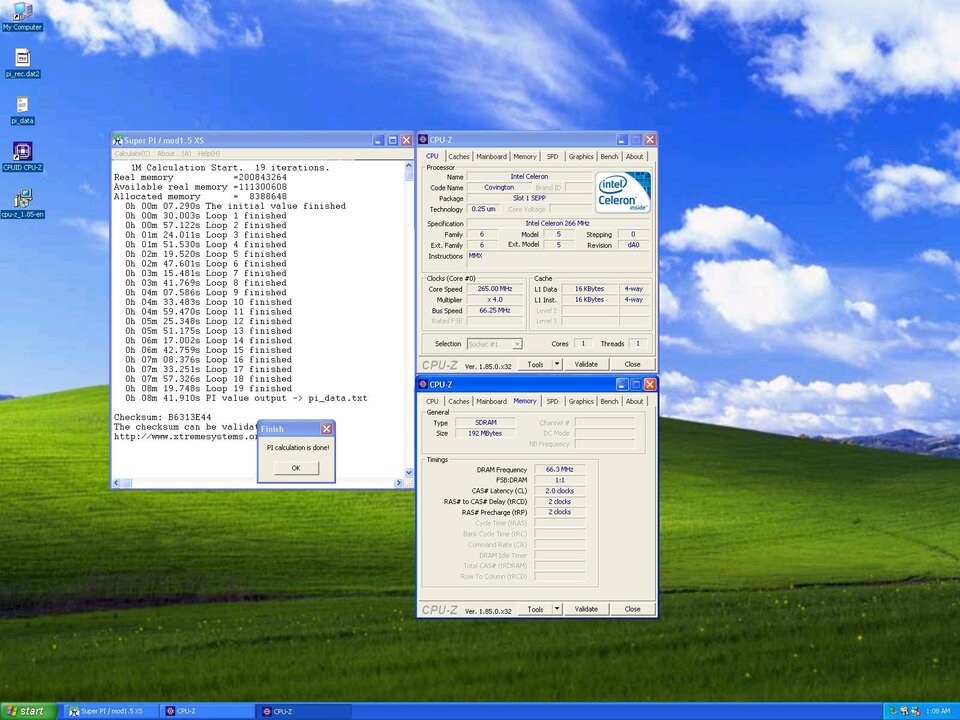Click the taskbar clock showing 1:08 AM
The height and width of the screenshot is (720, 960).
[x=938, y=711]
